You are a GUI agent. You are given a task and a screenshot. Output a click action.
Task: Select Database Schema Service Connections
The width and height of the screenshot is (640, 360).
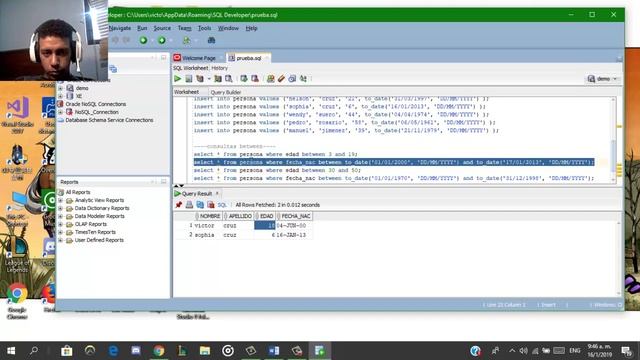(109, 120)
